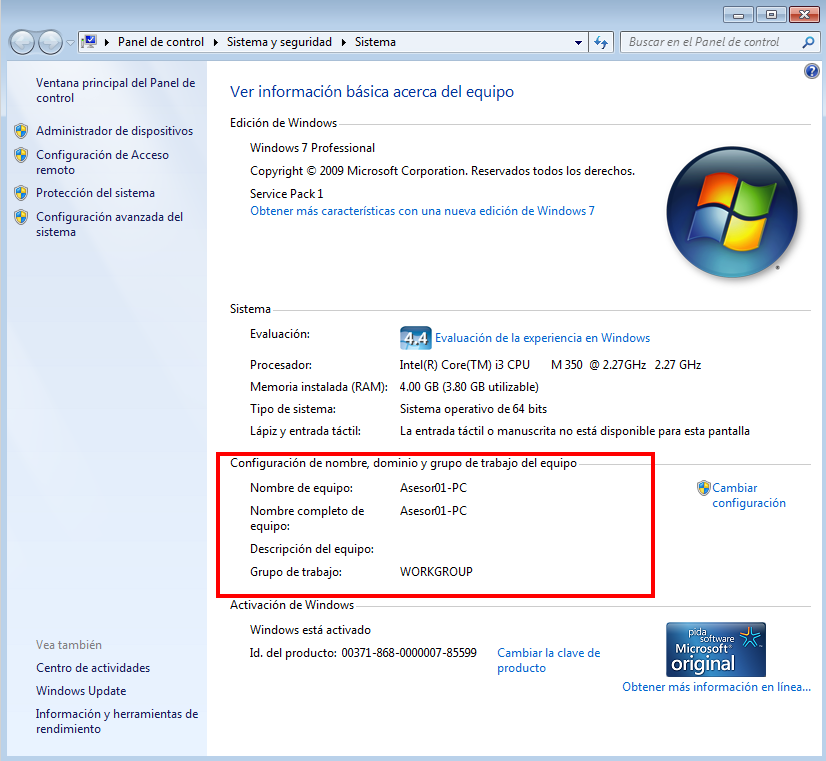Open Obtener más información en línea link
Image resolution: width=826 pixels, height=761 pixels.
tap(716, 687)
